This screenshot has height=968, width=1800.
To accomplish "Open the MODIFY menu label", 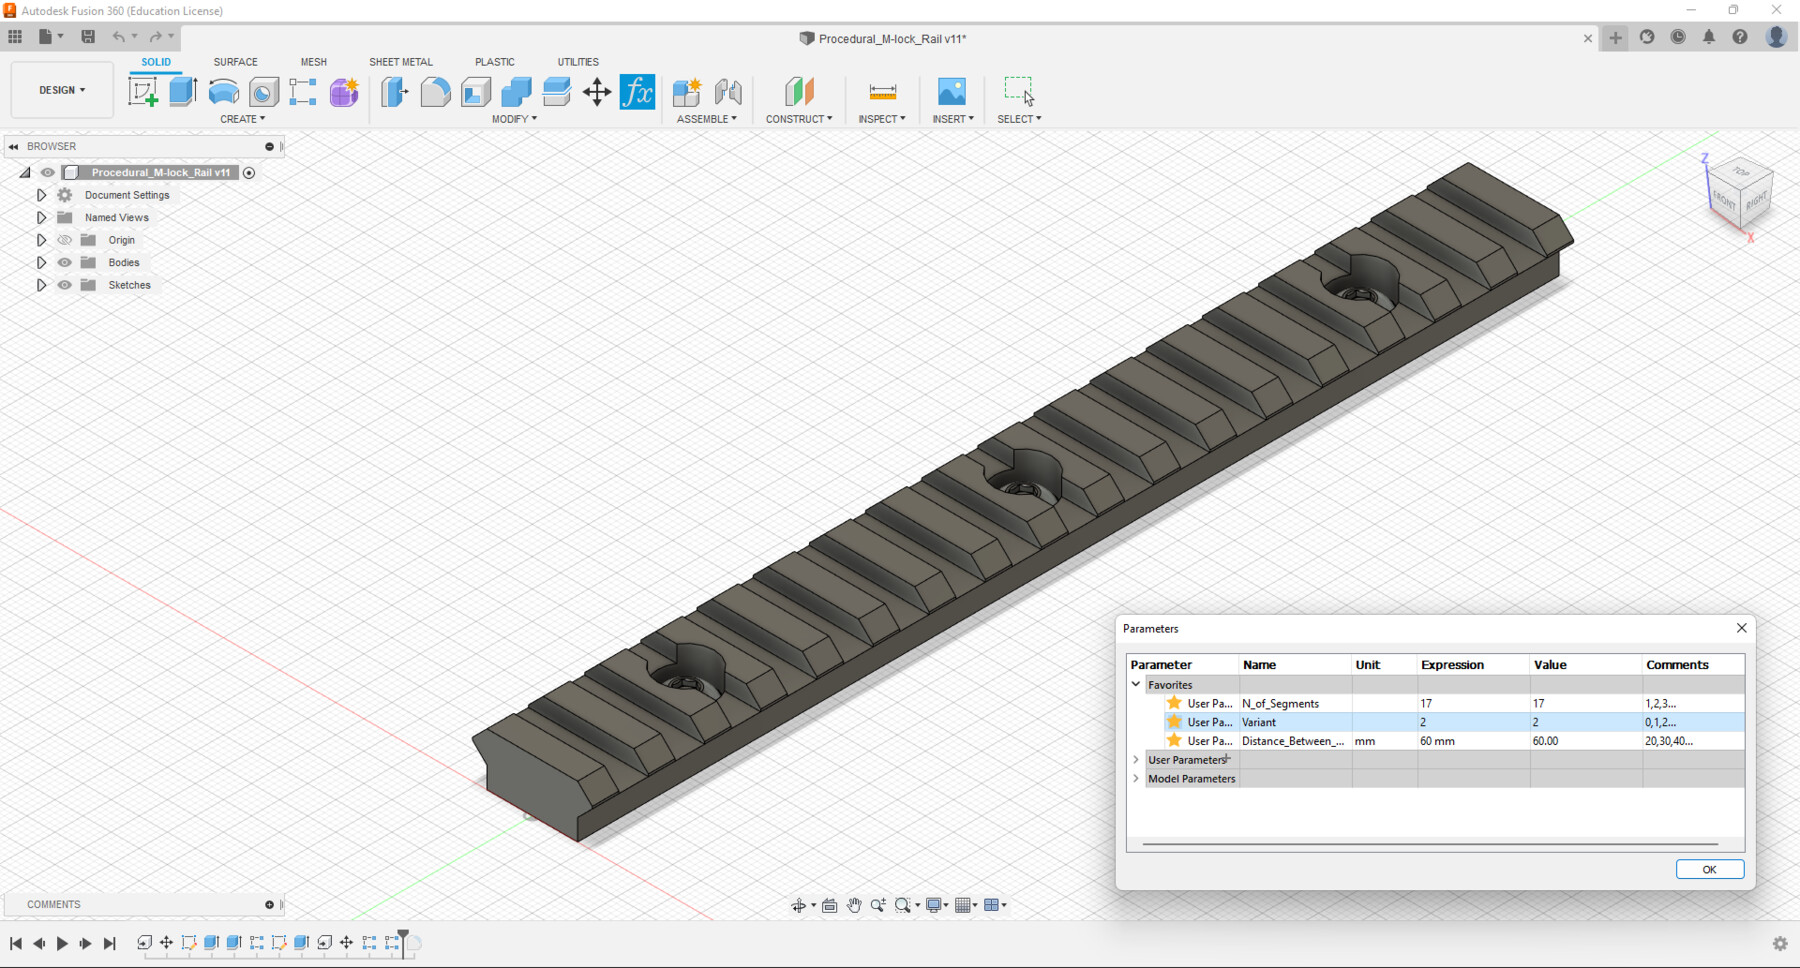I will pos(514,119).
